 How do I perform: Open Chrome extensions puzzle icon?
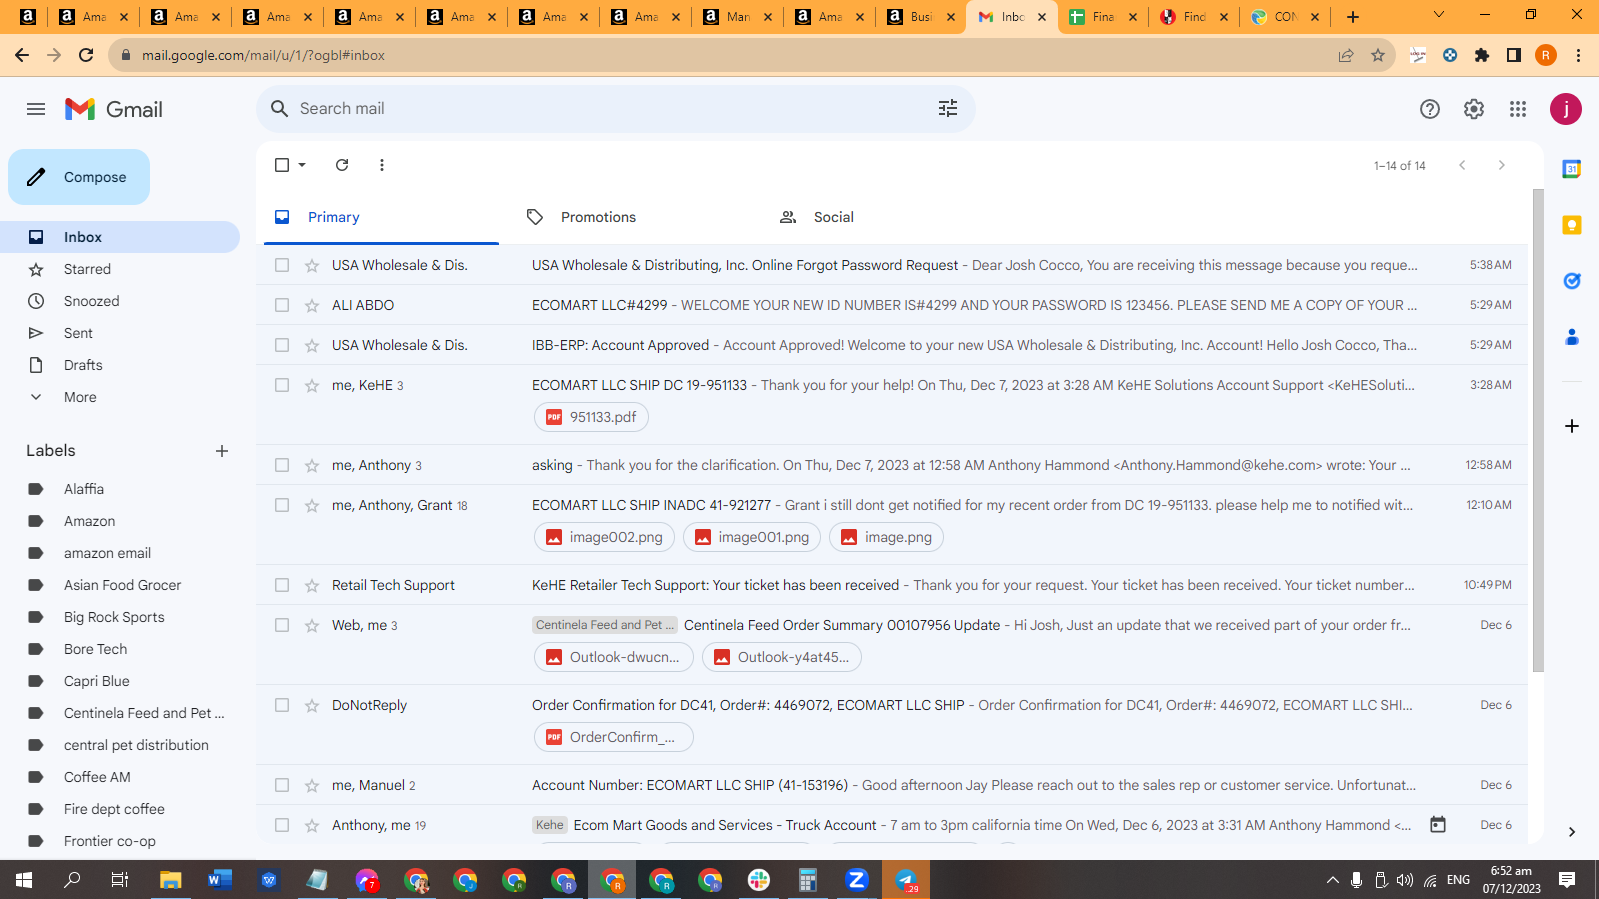click(1482, 55)
